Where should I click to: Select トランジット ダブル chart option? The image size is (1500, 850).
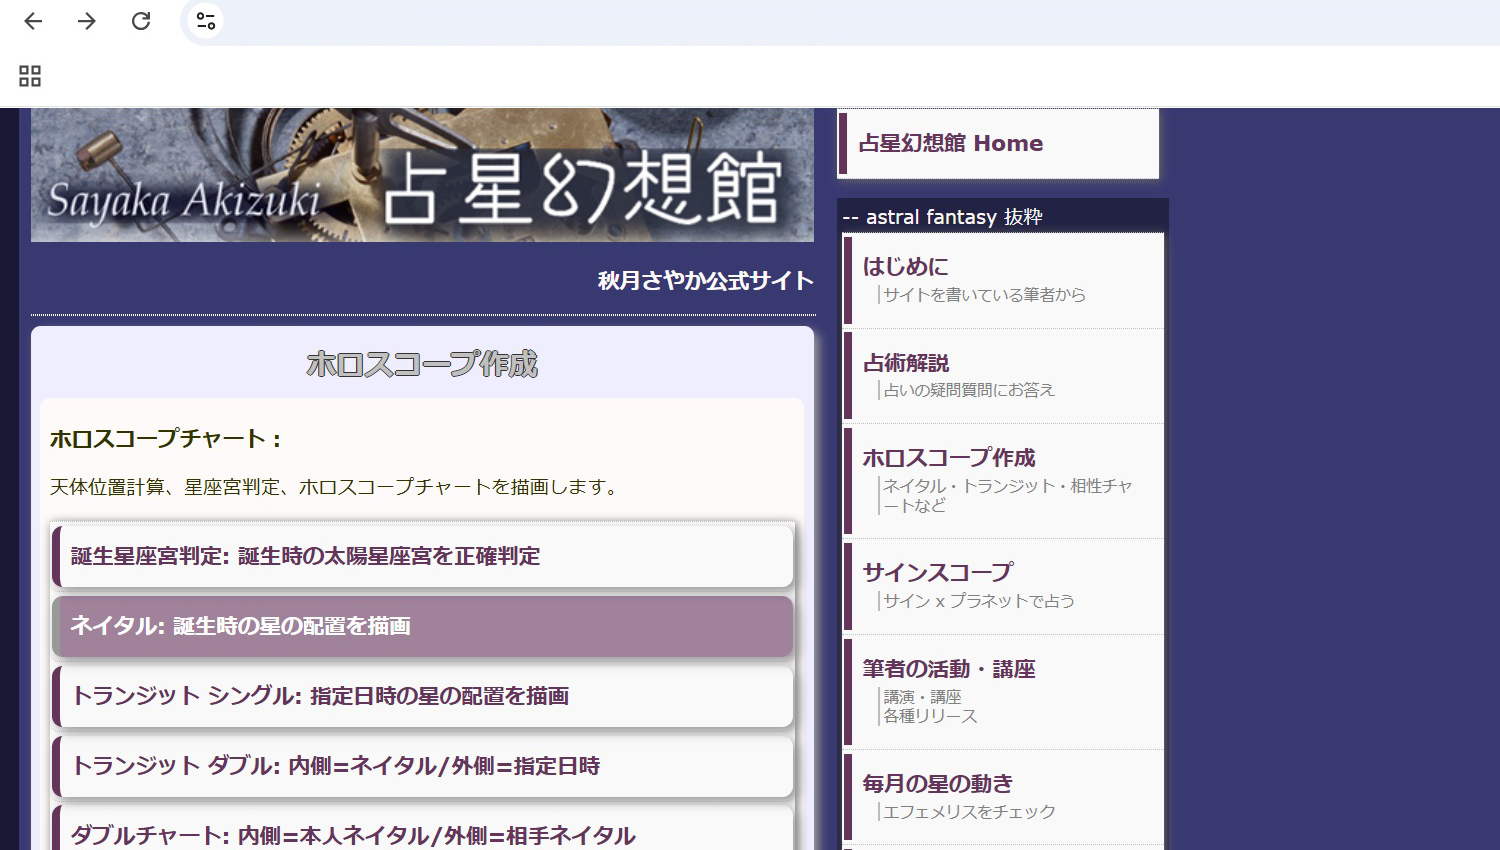pyautogui.click(x=422, y=766)
